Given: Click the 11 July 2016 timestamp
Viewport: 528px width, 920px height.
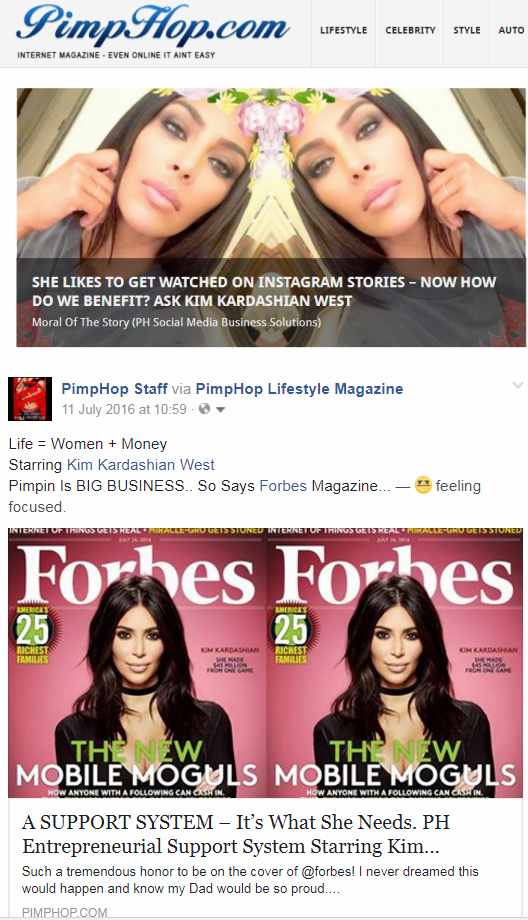Looking at the screenshot, I should pos(124,409).
